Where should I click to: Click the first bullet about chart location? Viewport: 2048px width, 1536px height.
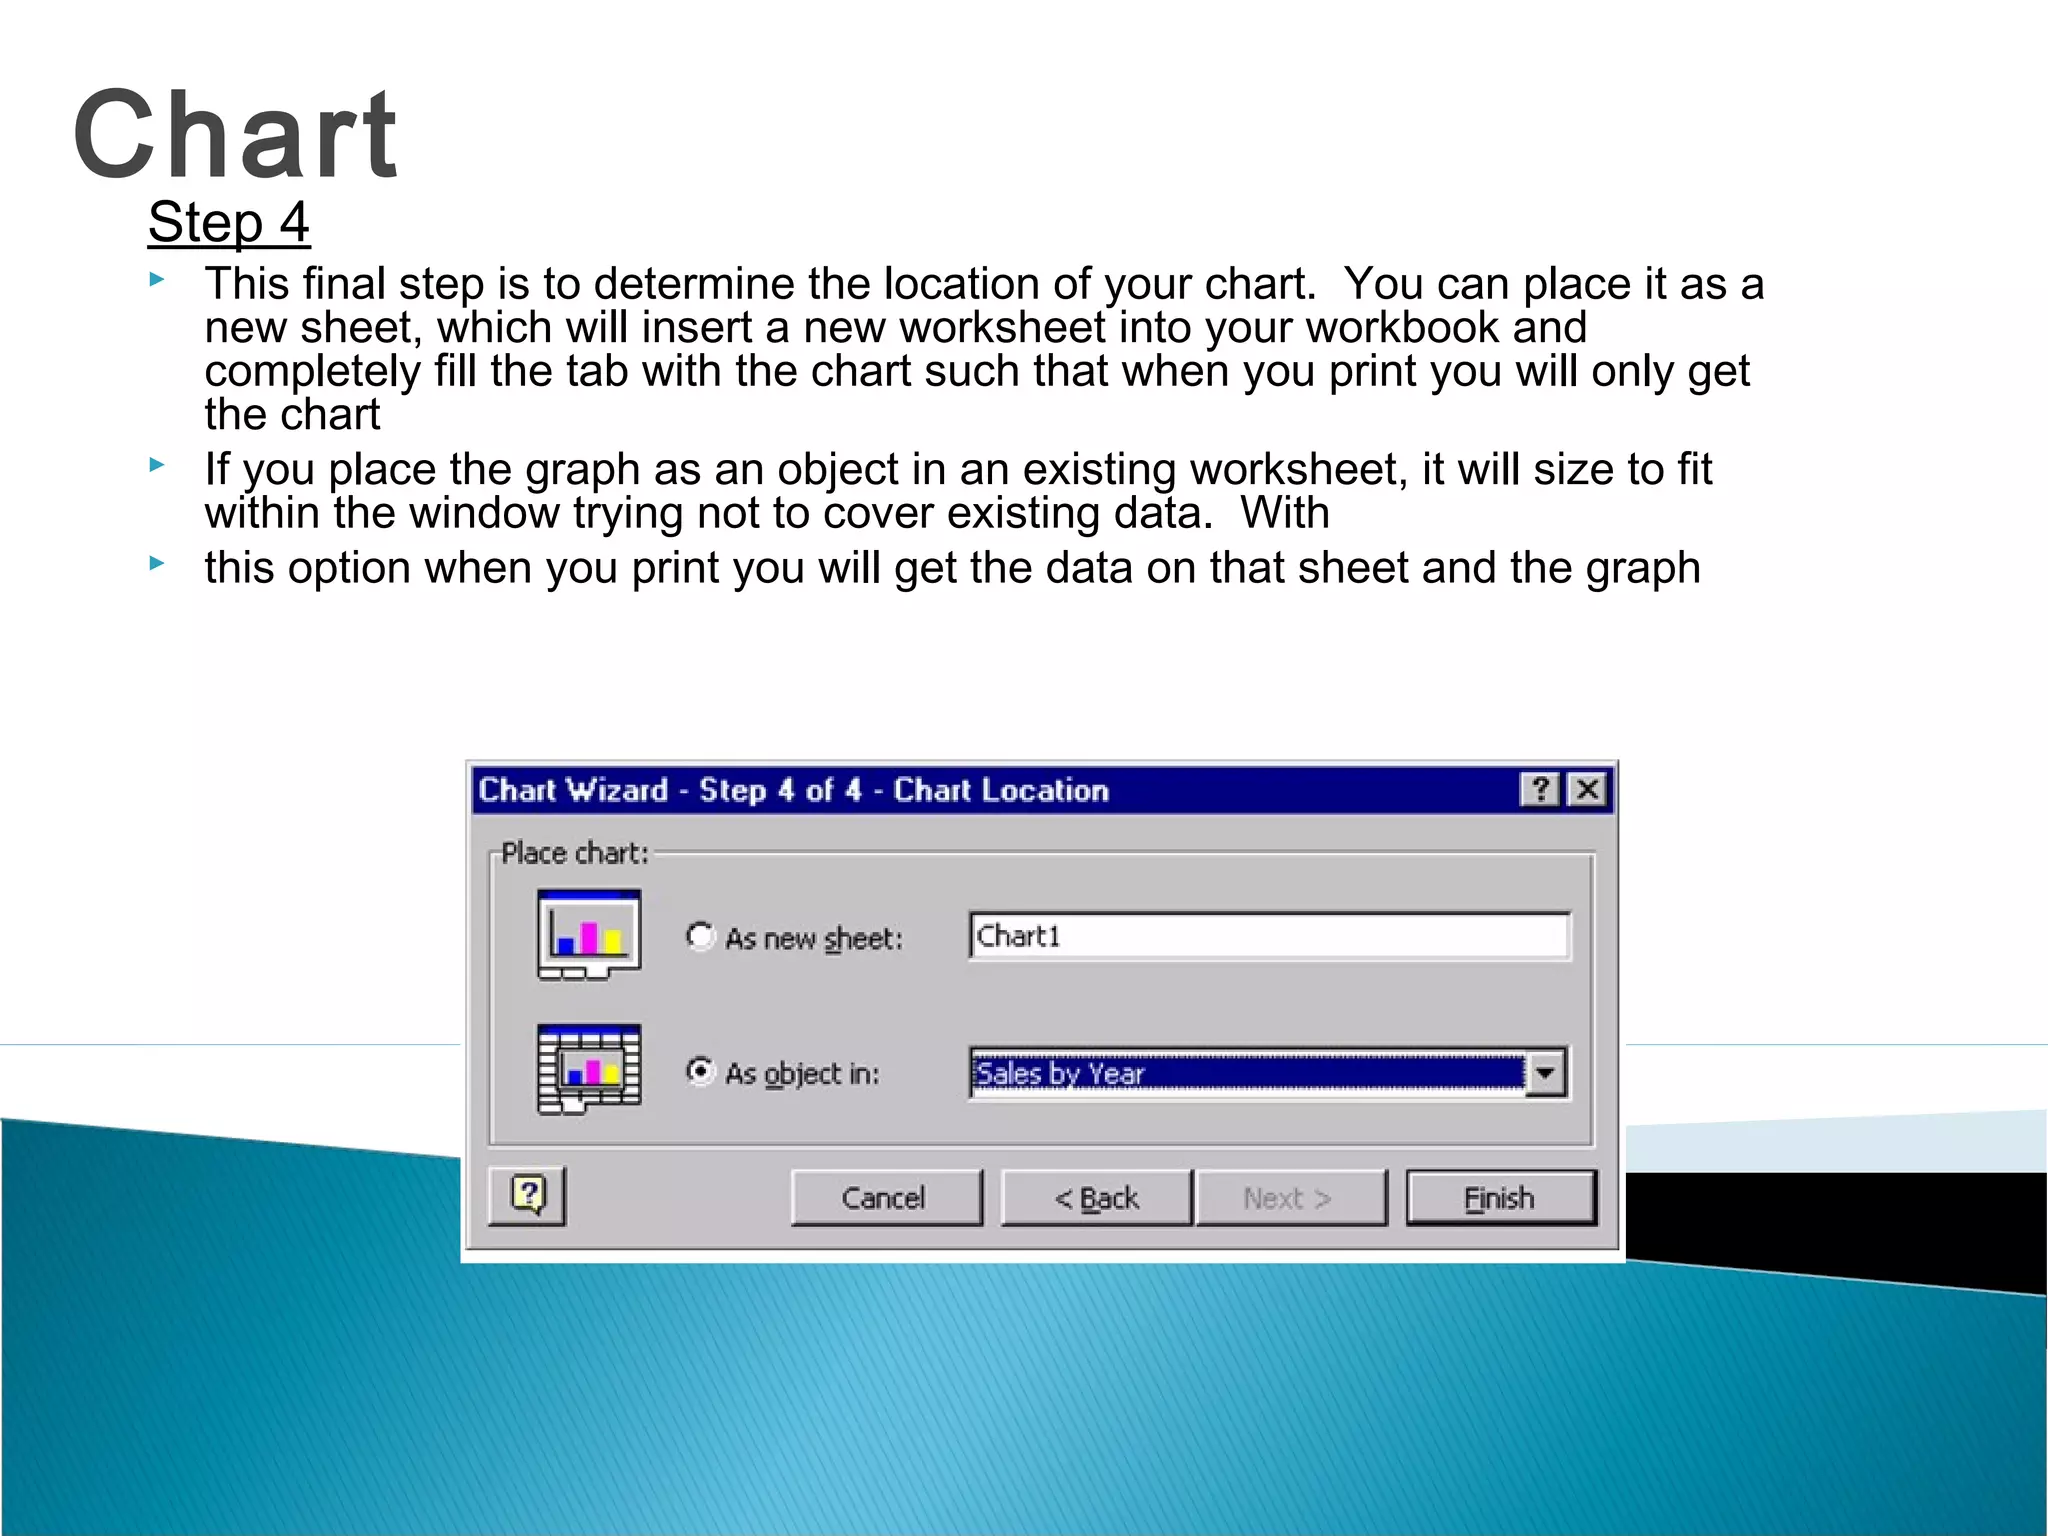pyautogui.click(x=984, y=349)
